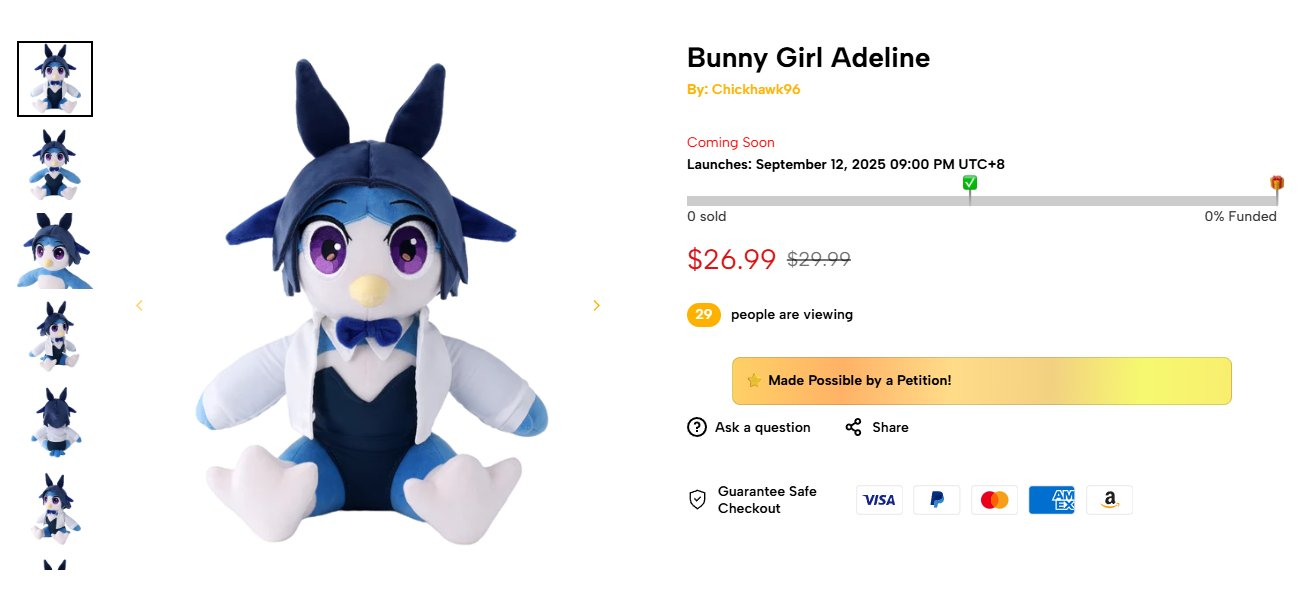
Task: Click the question mark icon
Action: [697, 427]
